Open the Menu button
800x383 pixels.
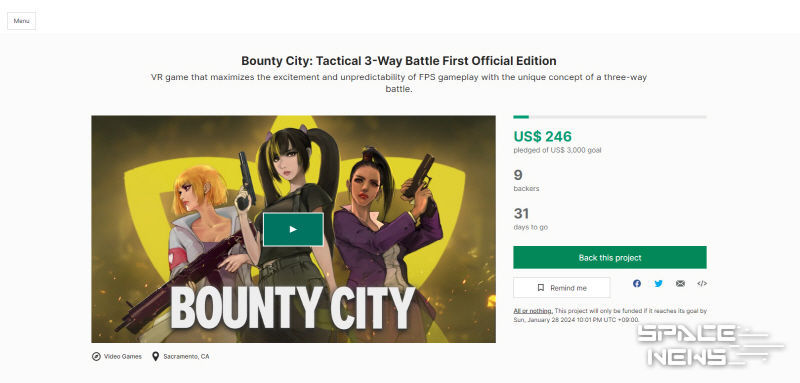click(x=21, y=21)
